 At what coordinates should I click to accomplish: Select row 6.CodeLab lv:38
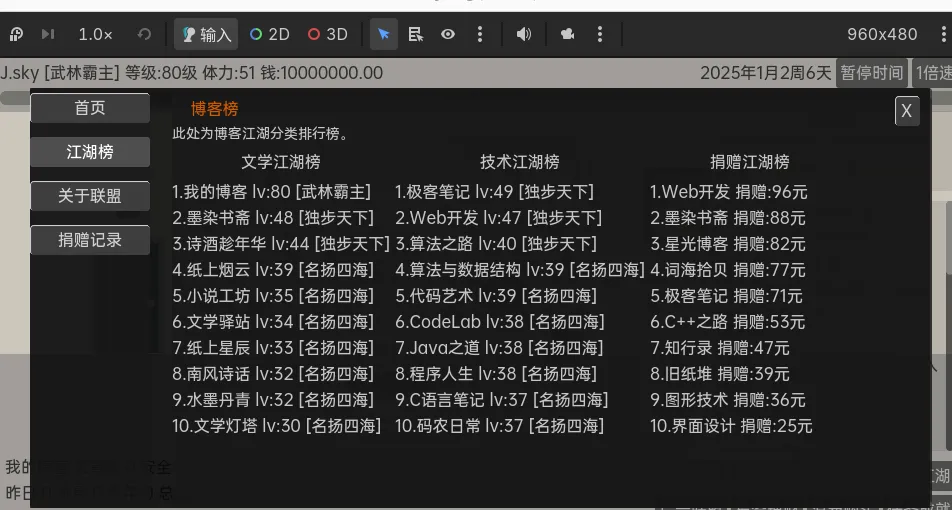500,322
